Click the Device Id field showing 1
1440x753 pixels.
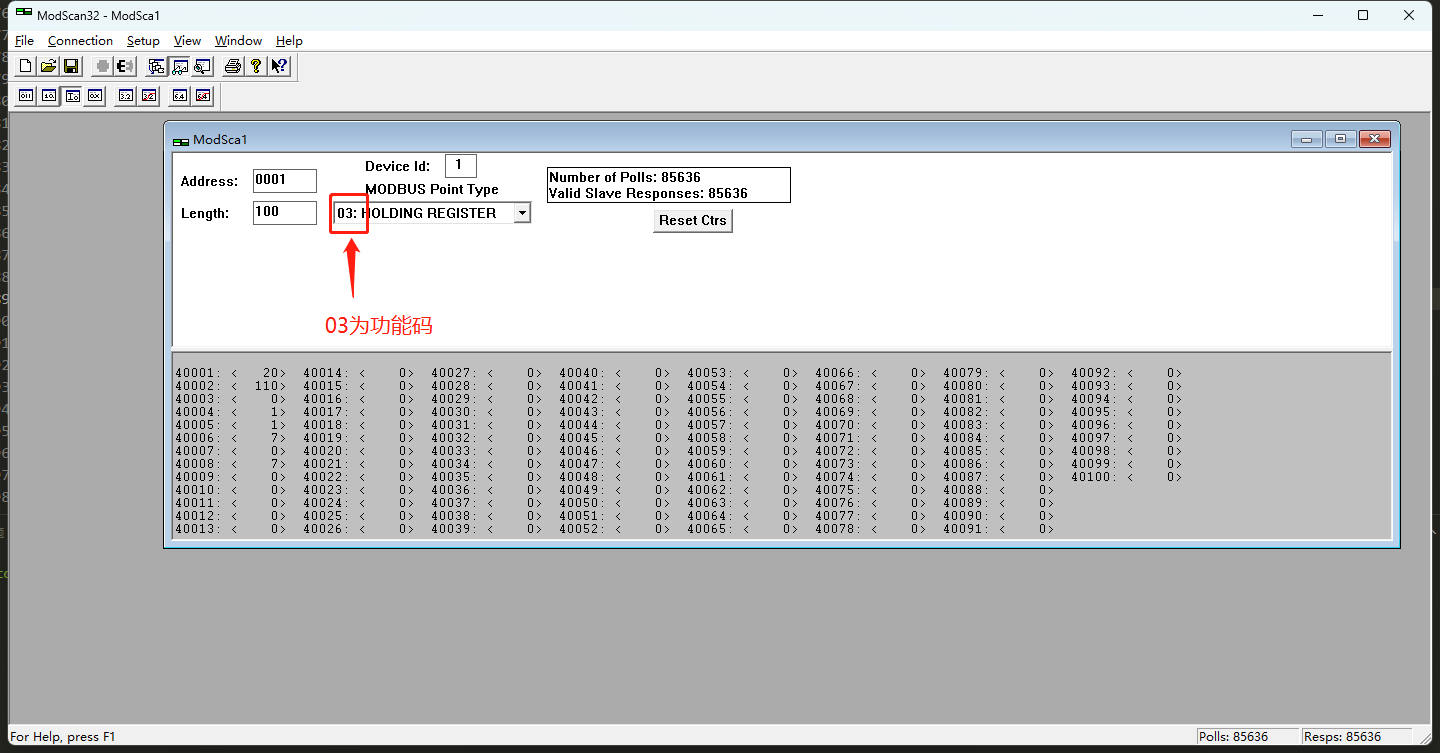tap(460, 165)
